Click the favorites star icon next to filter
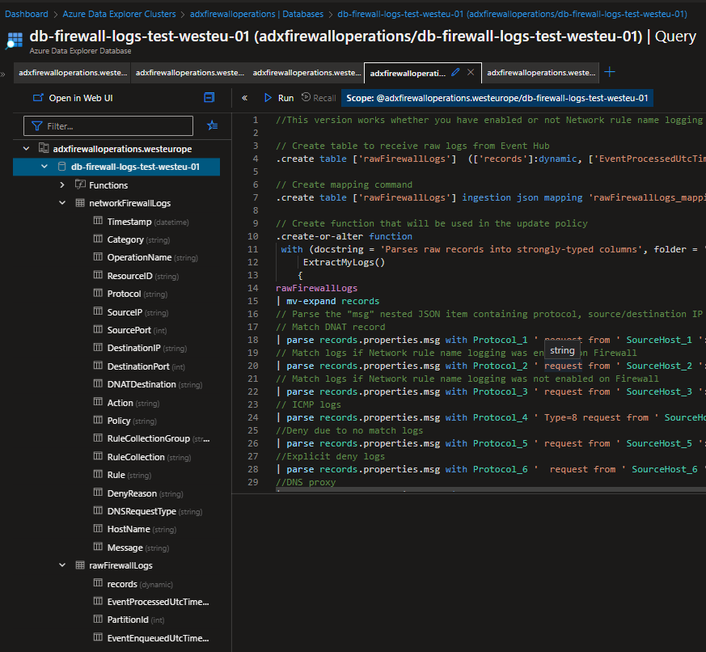Viewport: 706px width, 652px height. pos(212,126)
